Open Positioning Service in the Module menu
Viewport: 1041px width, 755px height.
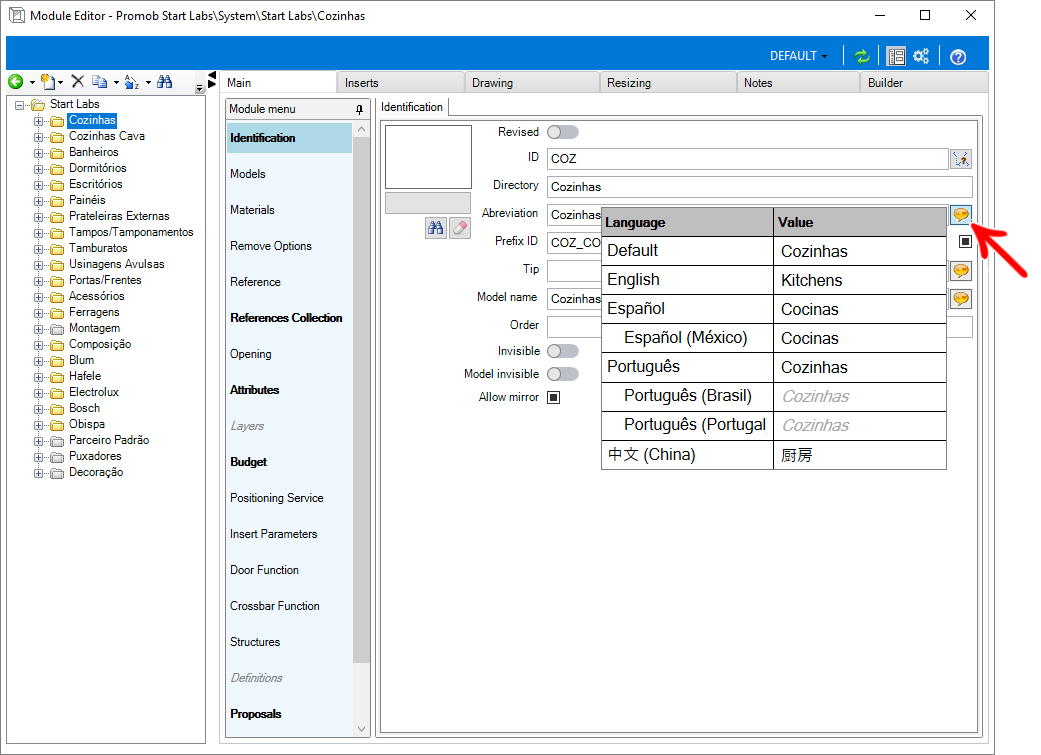[289, 498]
